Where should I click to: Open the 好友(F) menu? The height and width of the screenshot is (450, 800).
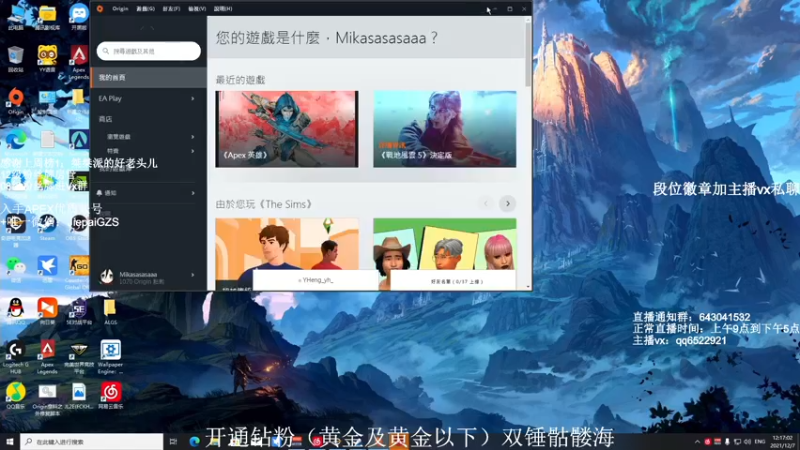[x=171, y=9]
